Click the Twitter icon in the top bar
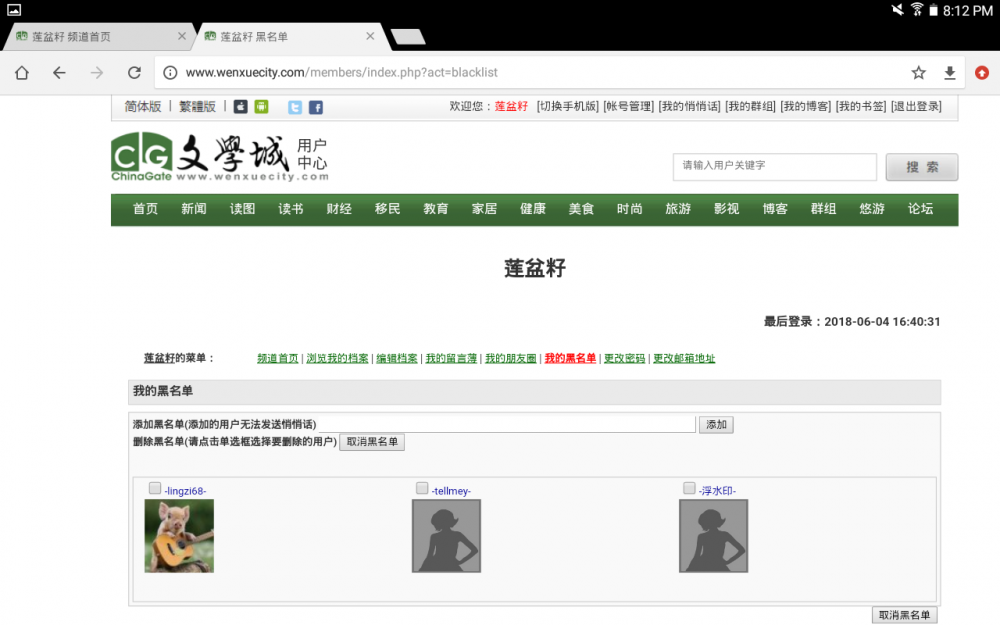The width and height of the screenshot is (1000, 625). [x=295, y=107]
